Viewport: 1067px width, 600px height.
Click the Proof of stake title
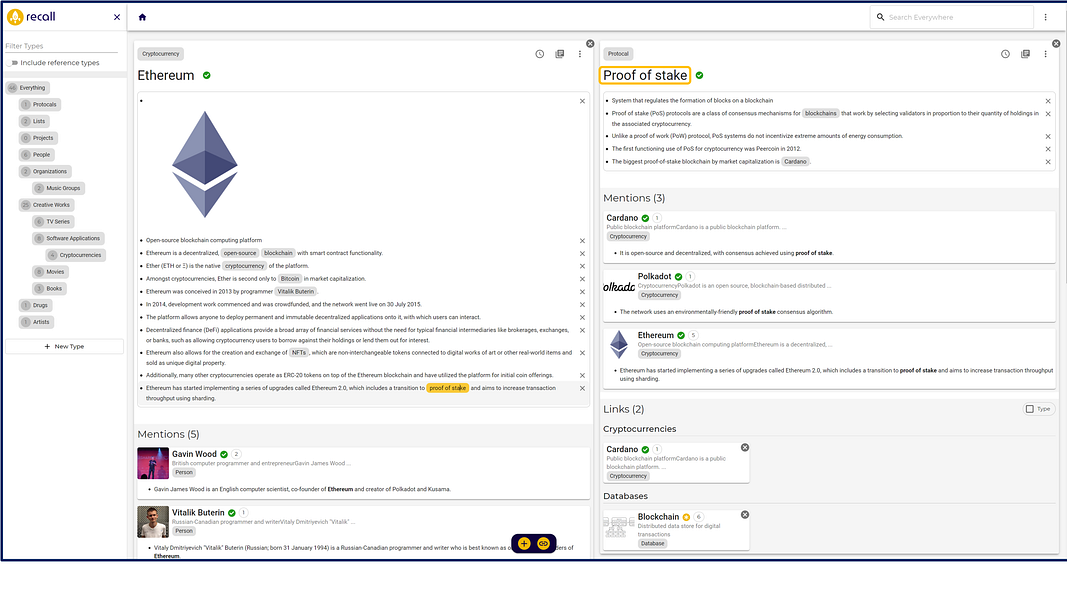pyautogui.click(x=645, y=76)
